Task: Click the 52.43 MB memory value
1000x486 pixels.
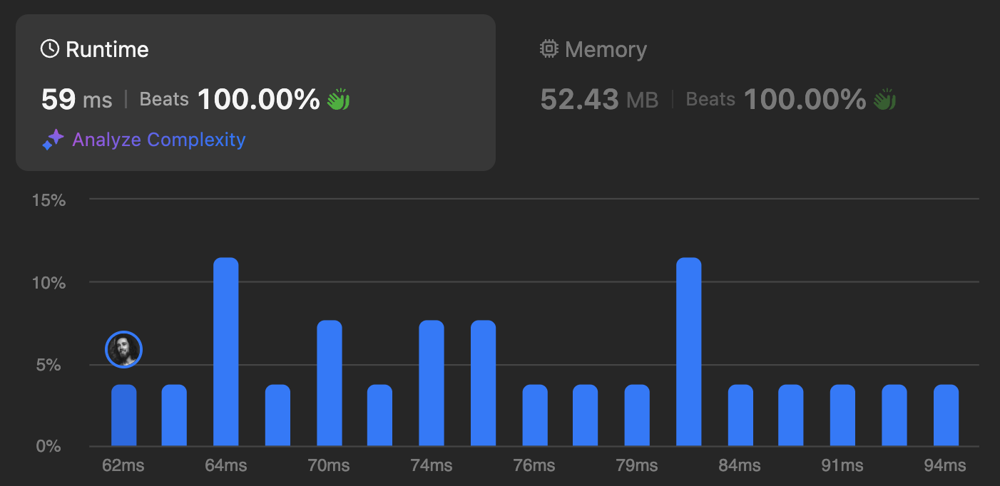Action: [x=596, y=99]
